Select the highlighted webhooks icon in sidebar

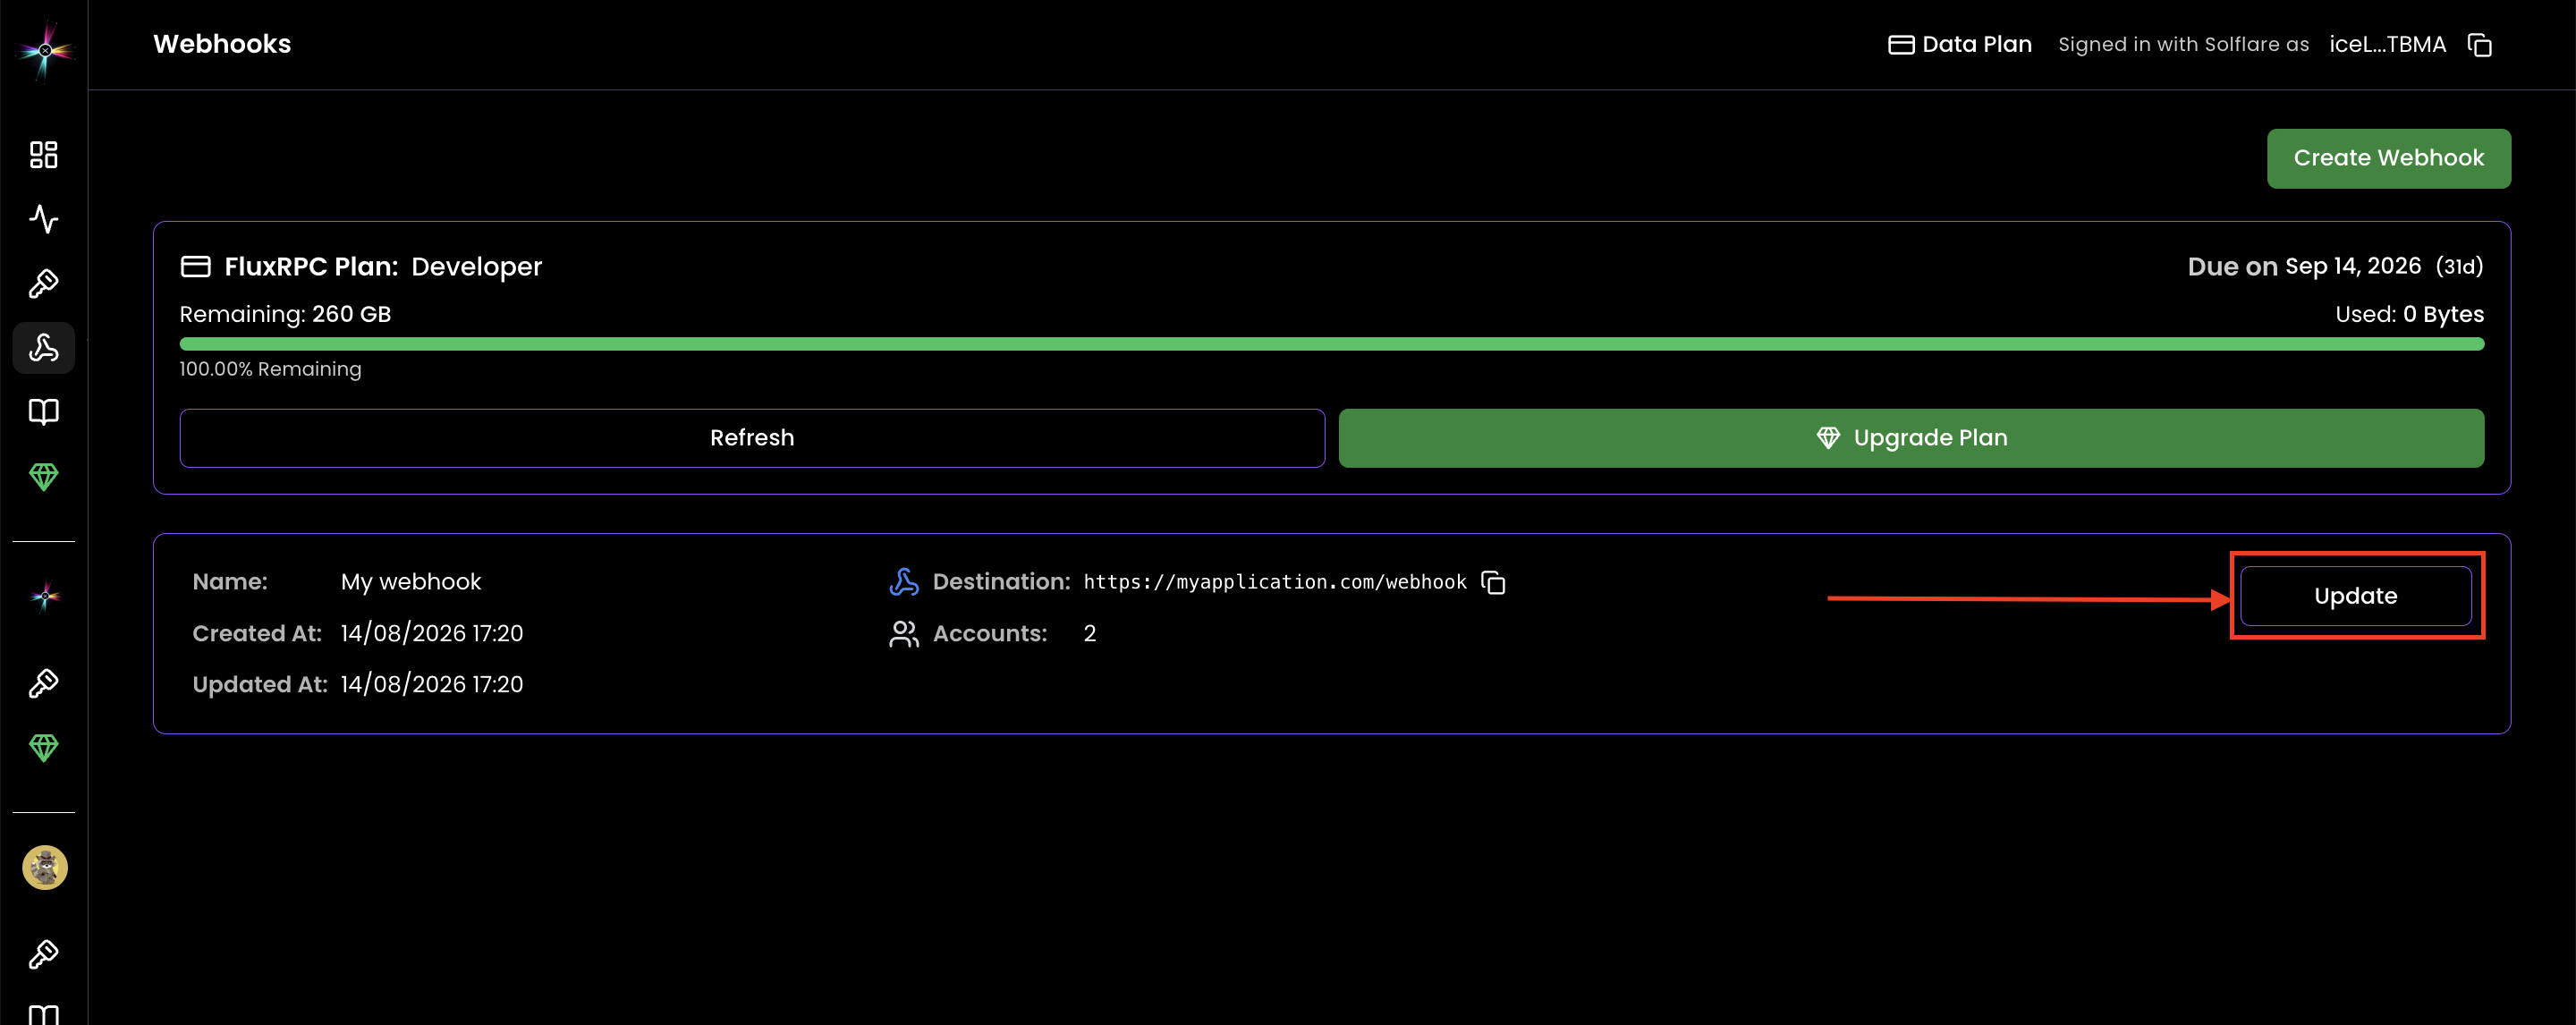tap(44, 348)
